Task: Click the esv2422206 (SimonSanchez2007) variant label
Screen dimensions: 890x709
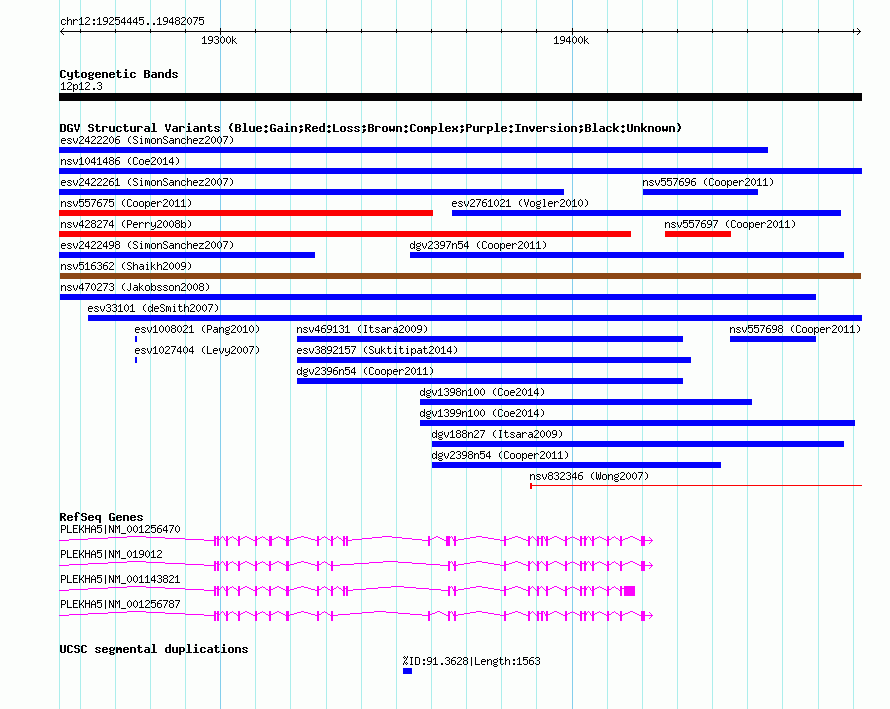Action: pyautogui.click(x=147, y=140)
